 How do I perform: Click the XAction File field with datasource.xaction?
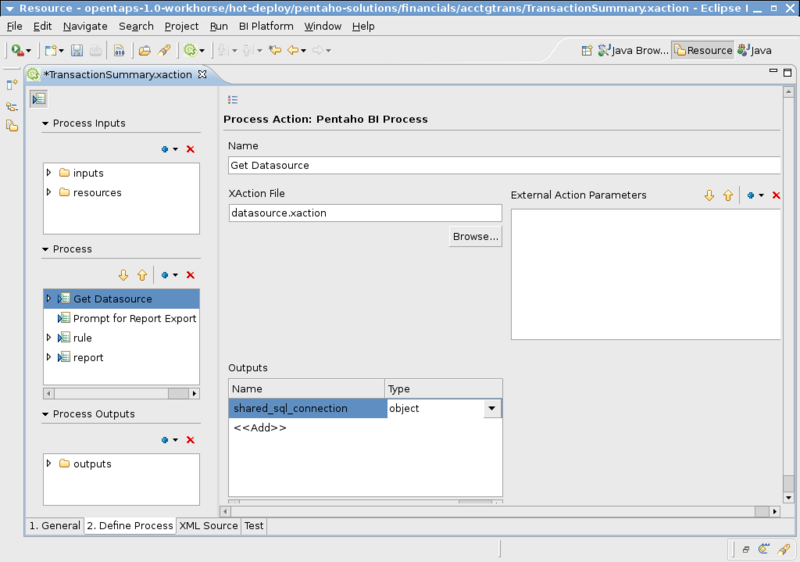coord(365,213)
